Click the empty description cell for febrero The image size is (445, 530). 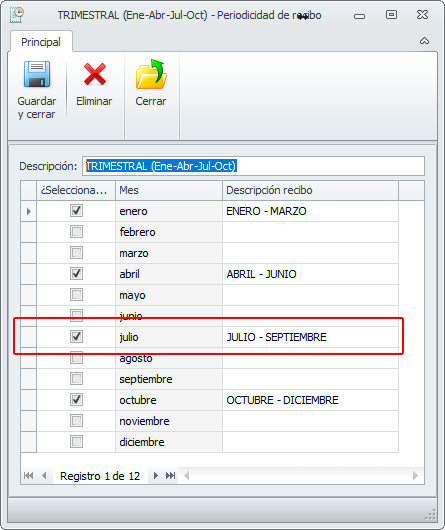pyautogui.click(x=310, y=232)
